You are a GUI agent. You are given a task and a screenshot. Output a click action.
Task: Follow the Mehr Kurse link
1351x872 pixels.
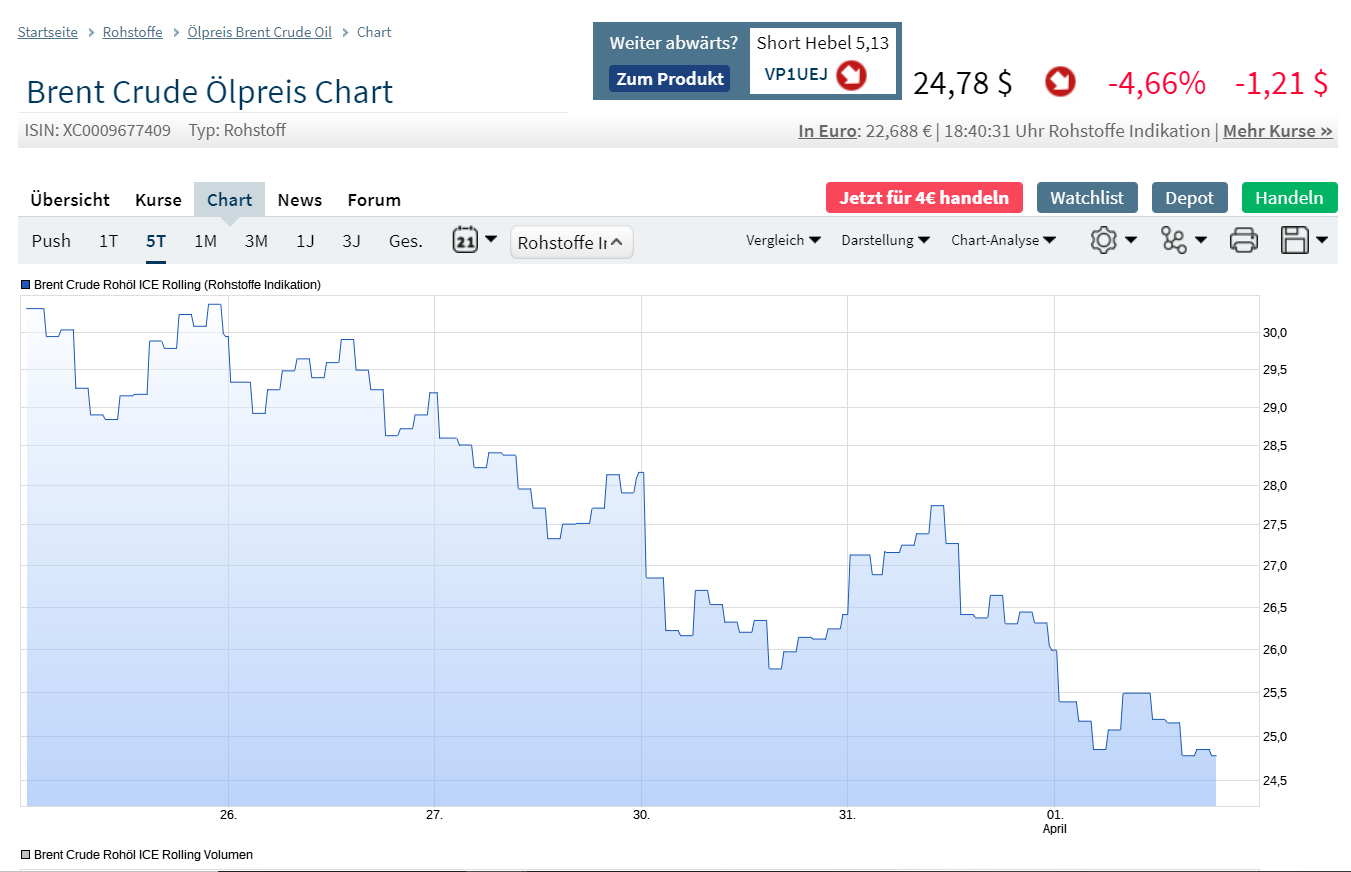click(1277, 130)
